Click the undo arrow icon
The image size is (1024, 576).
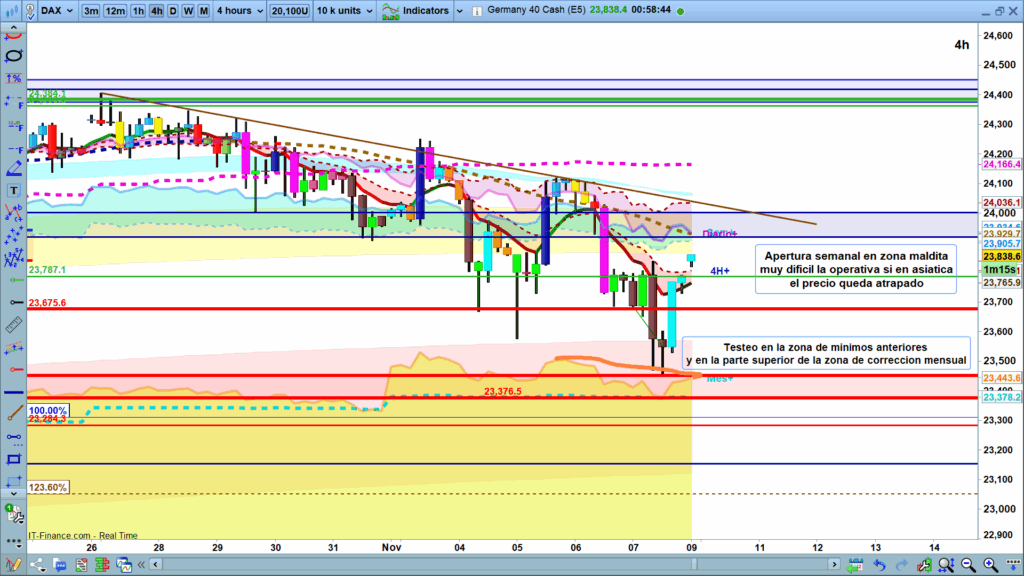pos(879,565)
